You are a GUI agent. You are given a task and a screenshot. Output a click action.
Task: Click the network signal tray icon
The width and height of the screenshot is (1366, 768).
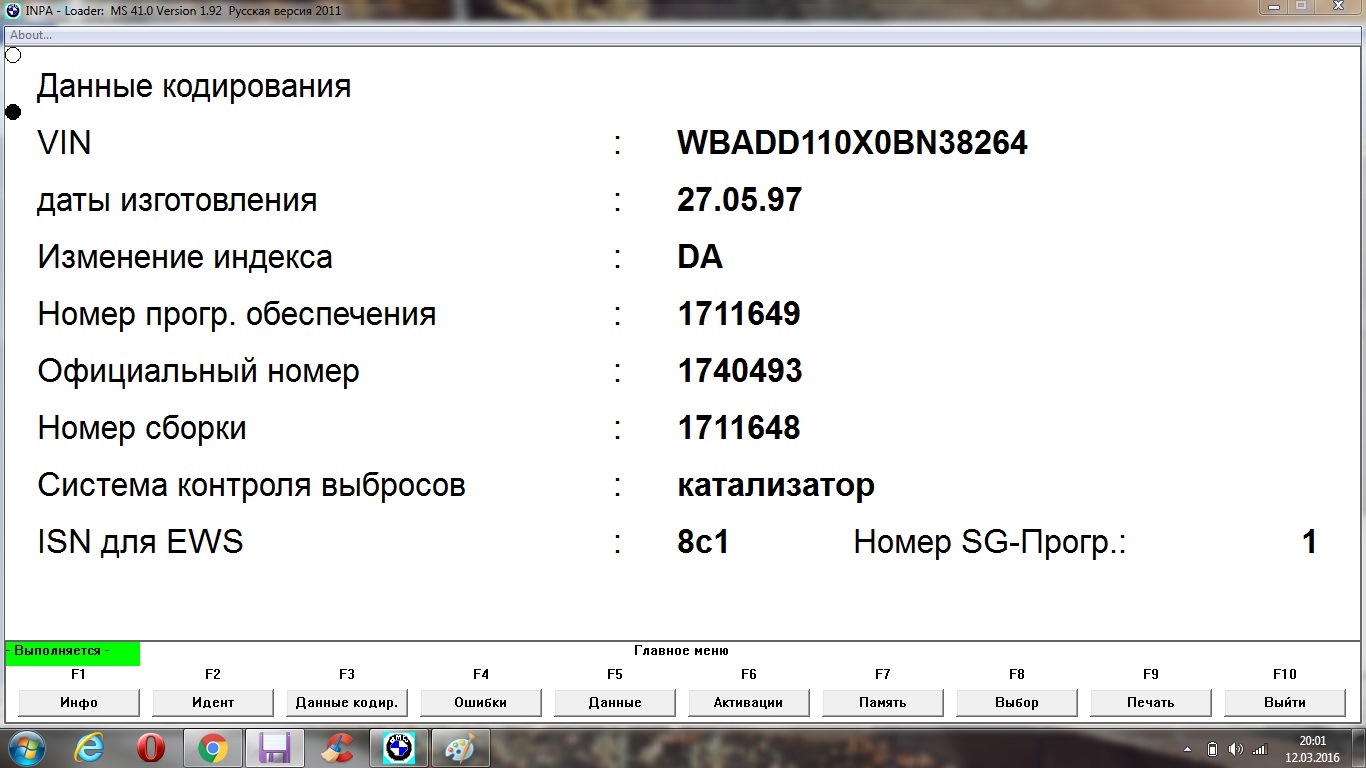pos(1259,748)
